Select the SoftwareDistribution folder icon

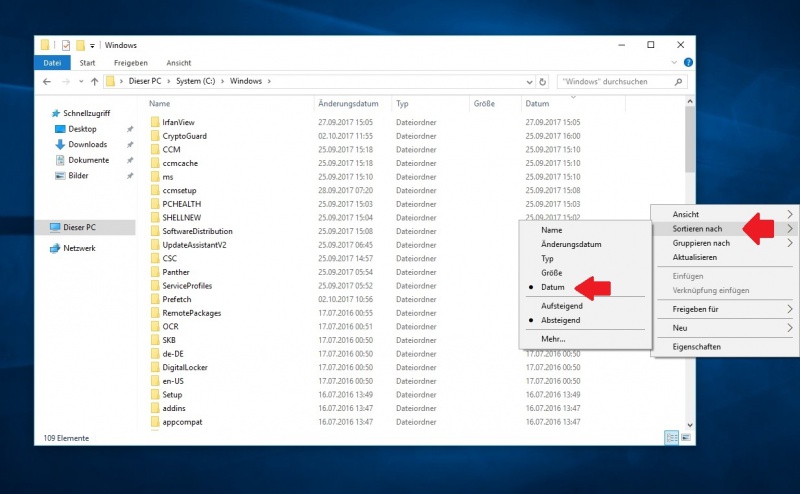tap(155, 231)
